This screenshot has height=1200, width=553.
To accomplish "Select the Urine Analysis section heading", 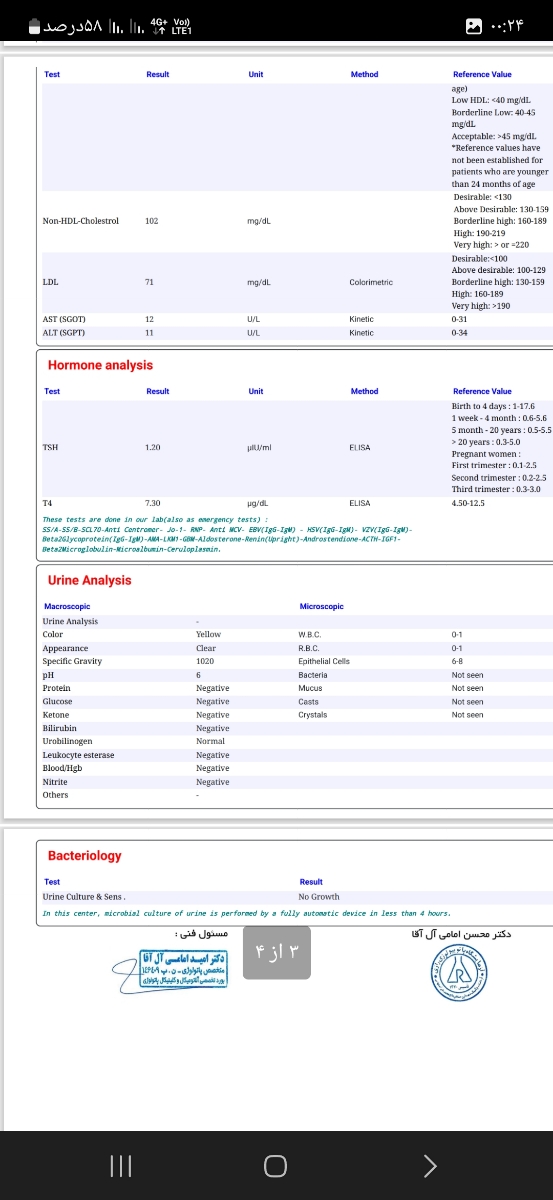I will pos(89,580).
